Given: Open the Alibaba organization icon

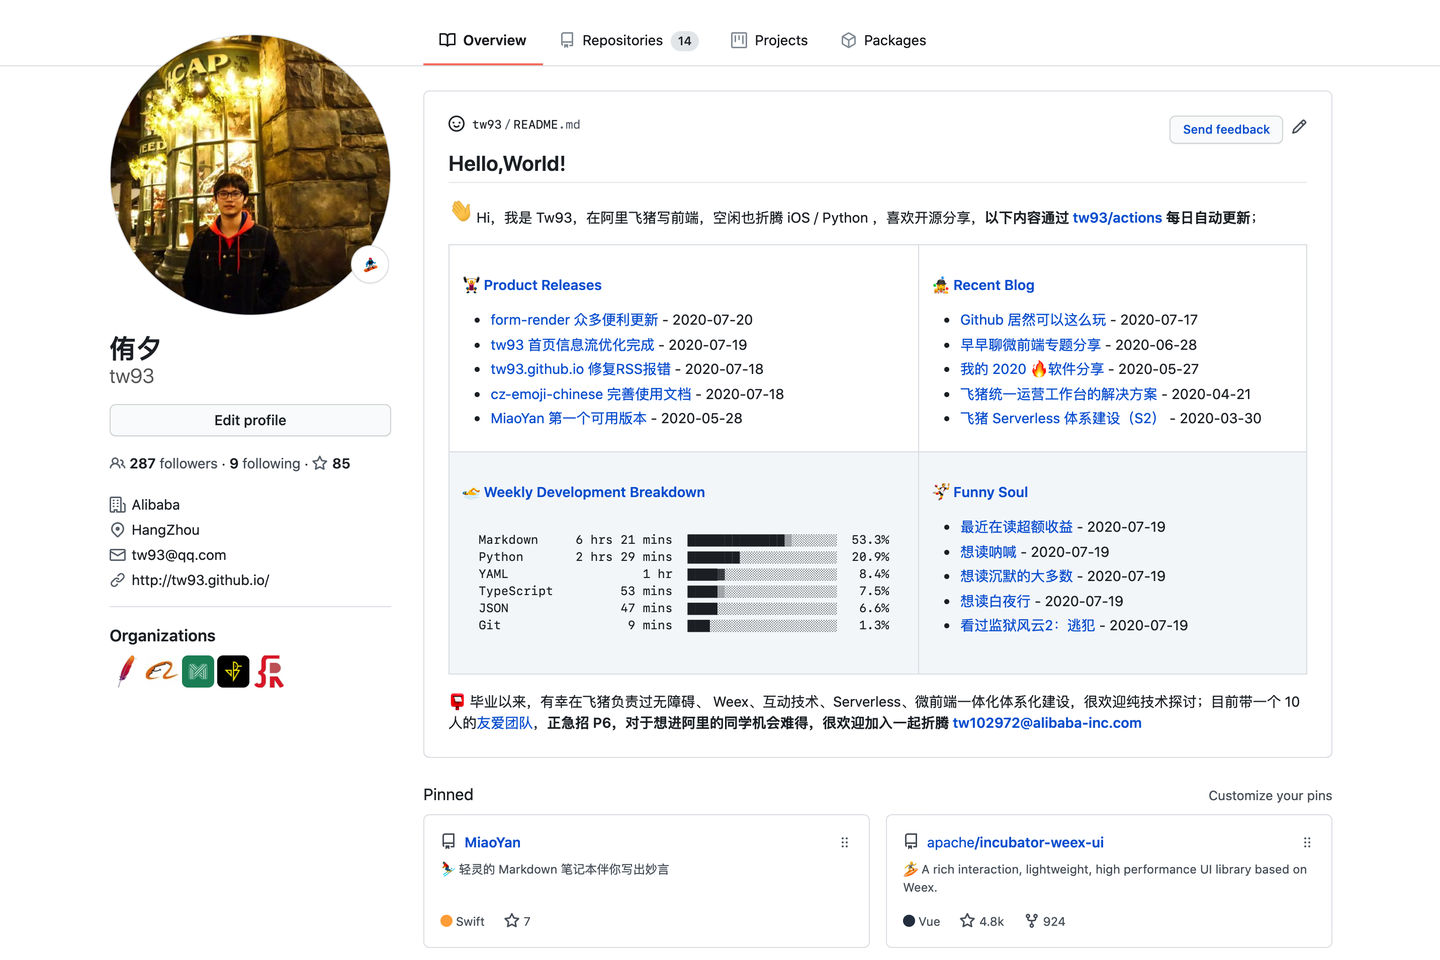Looking at the screenshot, I should pos(161,671).
